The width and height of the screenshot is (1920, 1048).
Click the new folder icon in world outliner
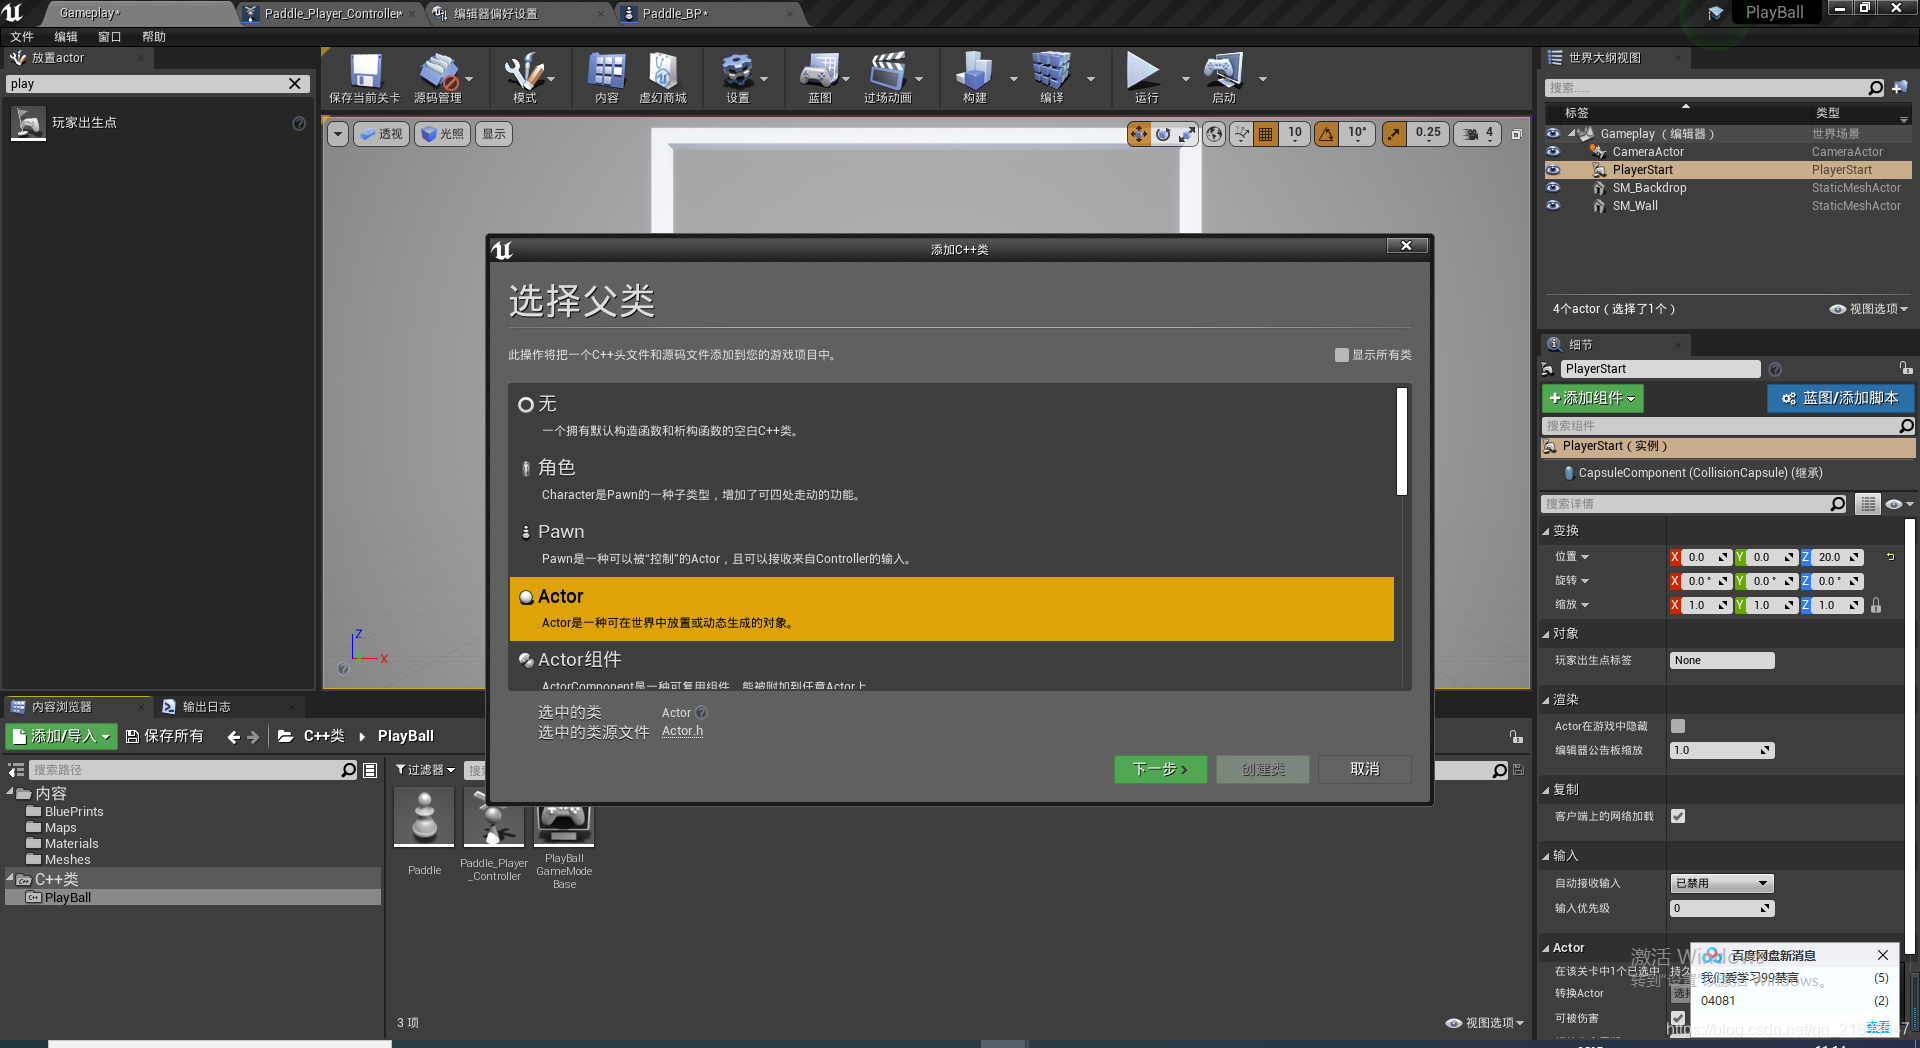click(1900, 88)
